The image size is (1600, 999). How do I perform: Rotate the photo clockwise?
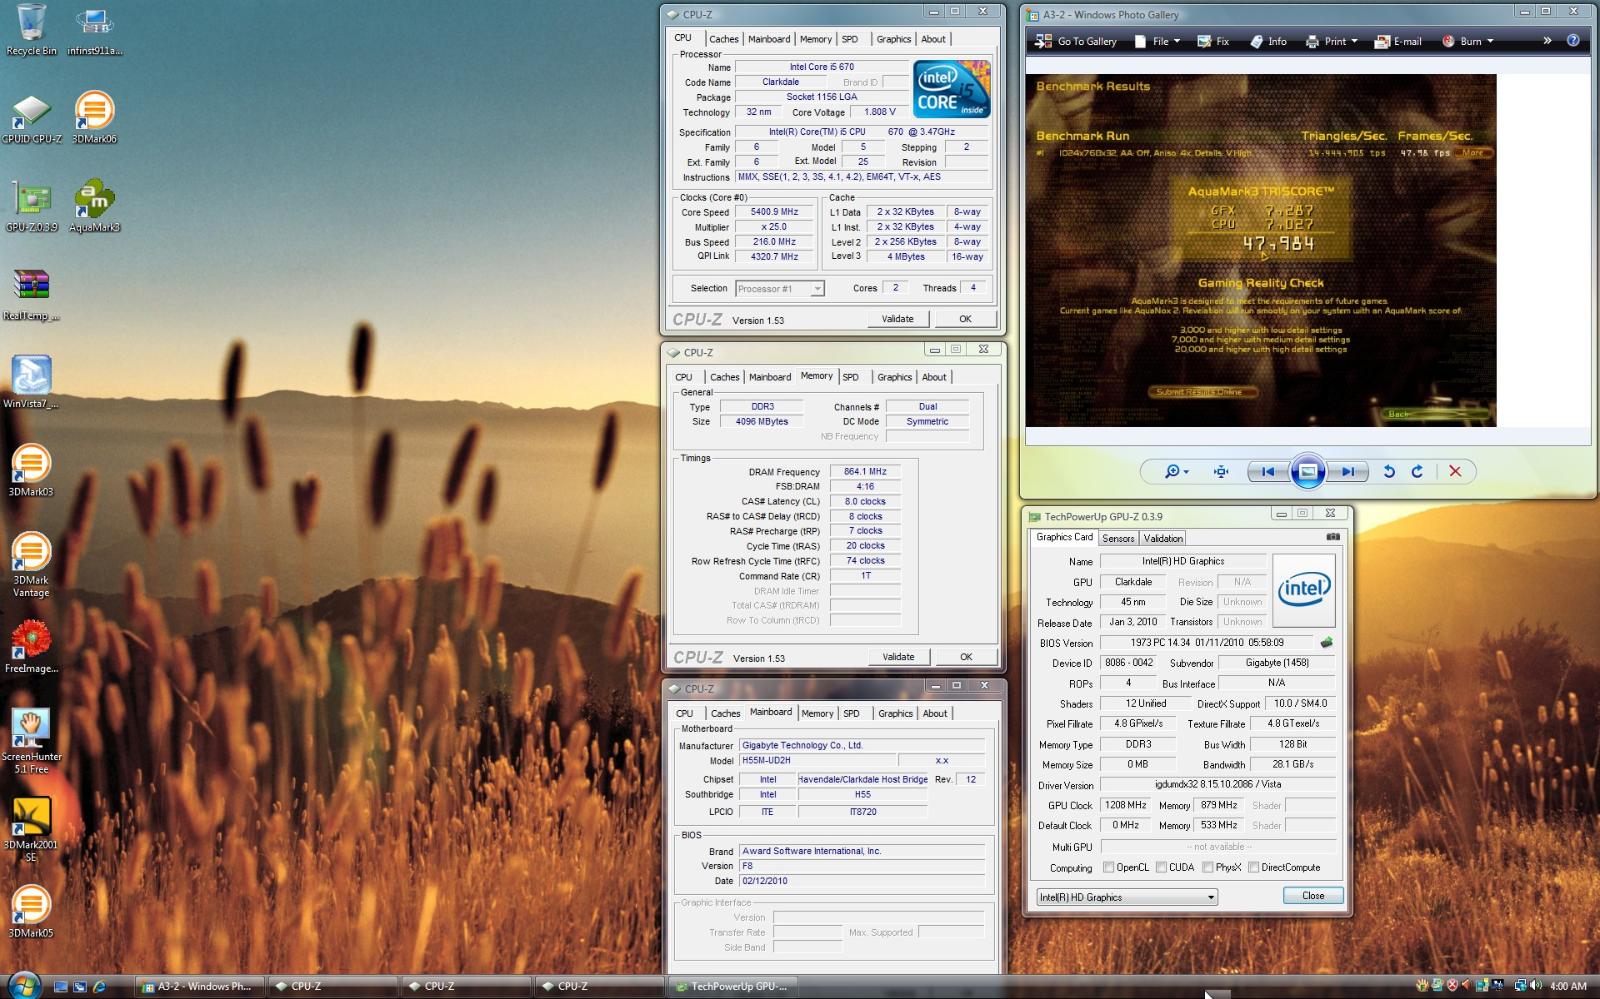point(1417,472)
